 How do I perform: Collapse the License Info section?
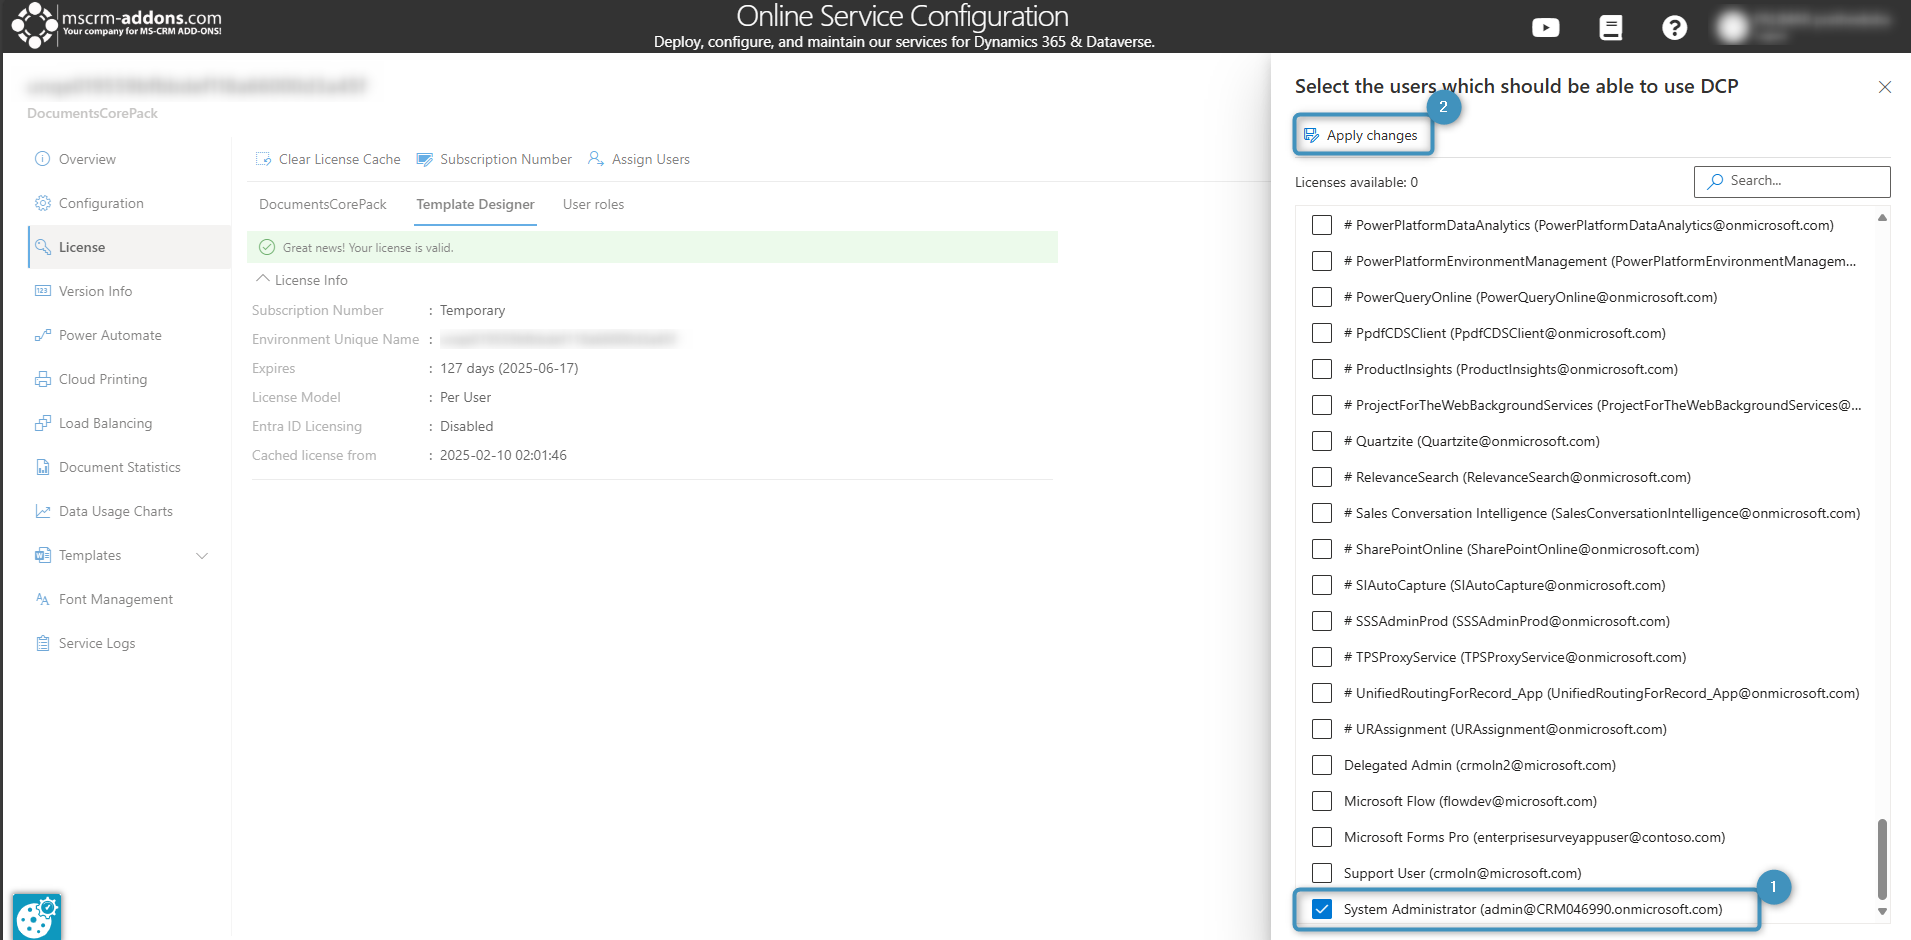263,279
